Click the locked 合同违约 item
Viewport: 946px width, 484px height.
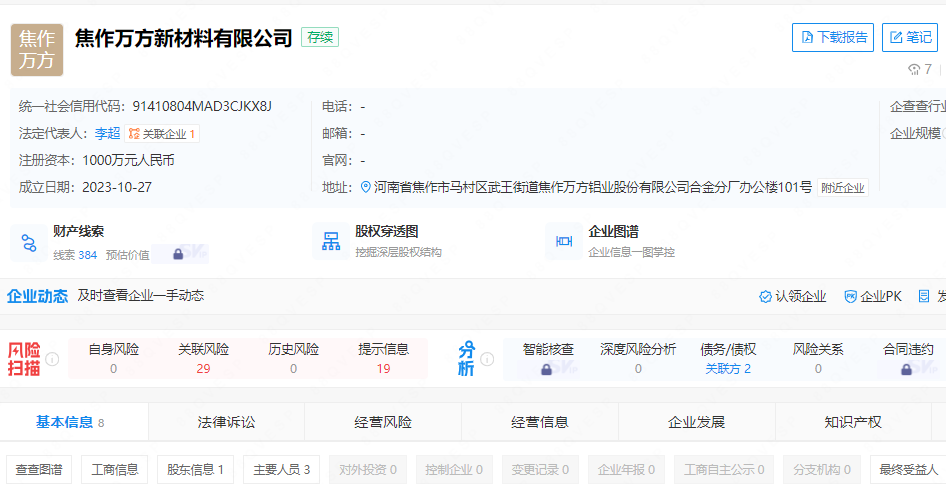(x=908, y=358)
